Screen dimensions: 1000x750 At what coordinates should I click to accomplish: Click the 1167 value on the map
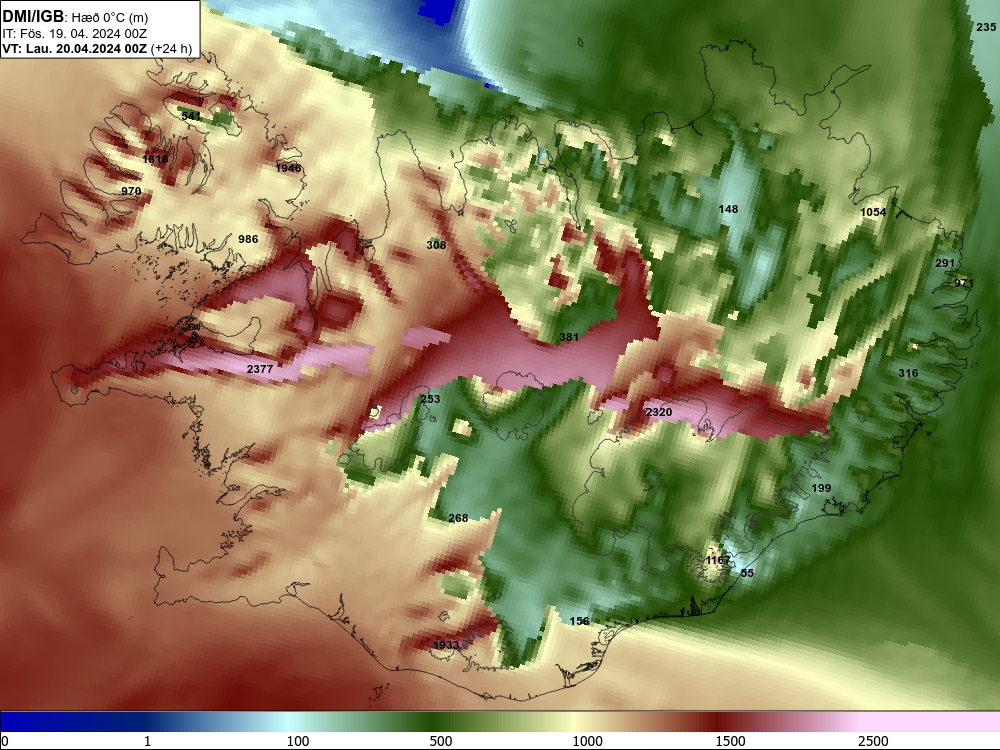pos(717,561)
